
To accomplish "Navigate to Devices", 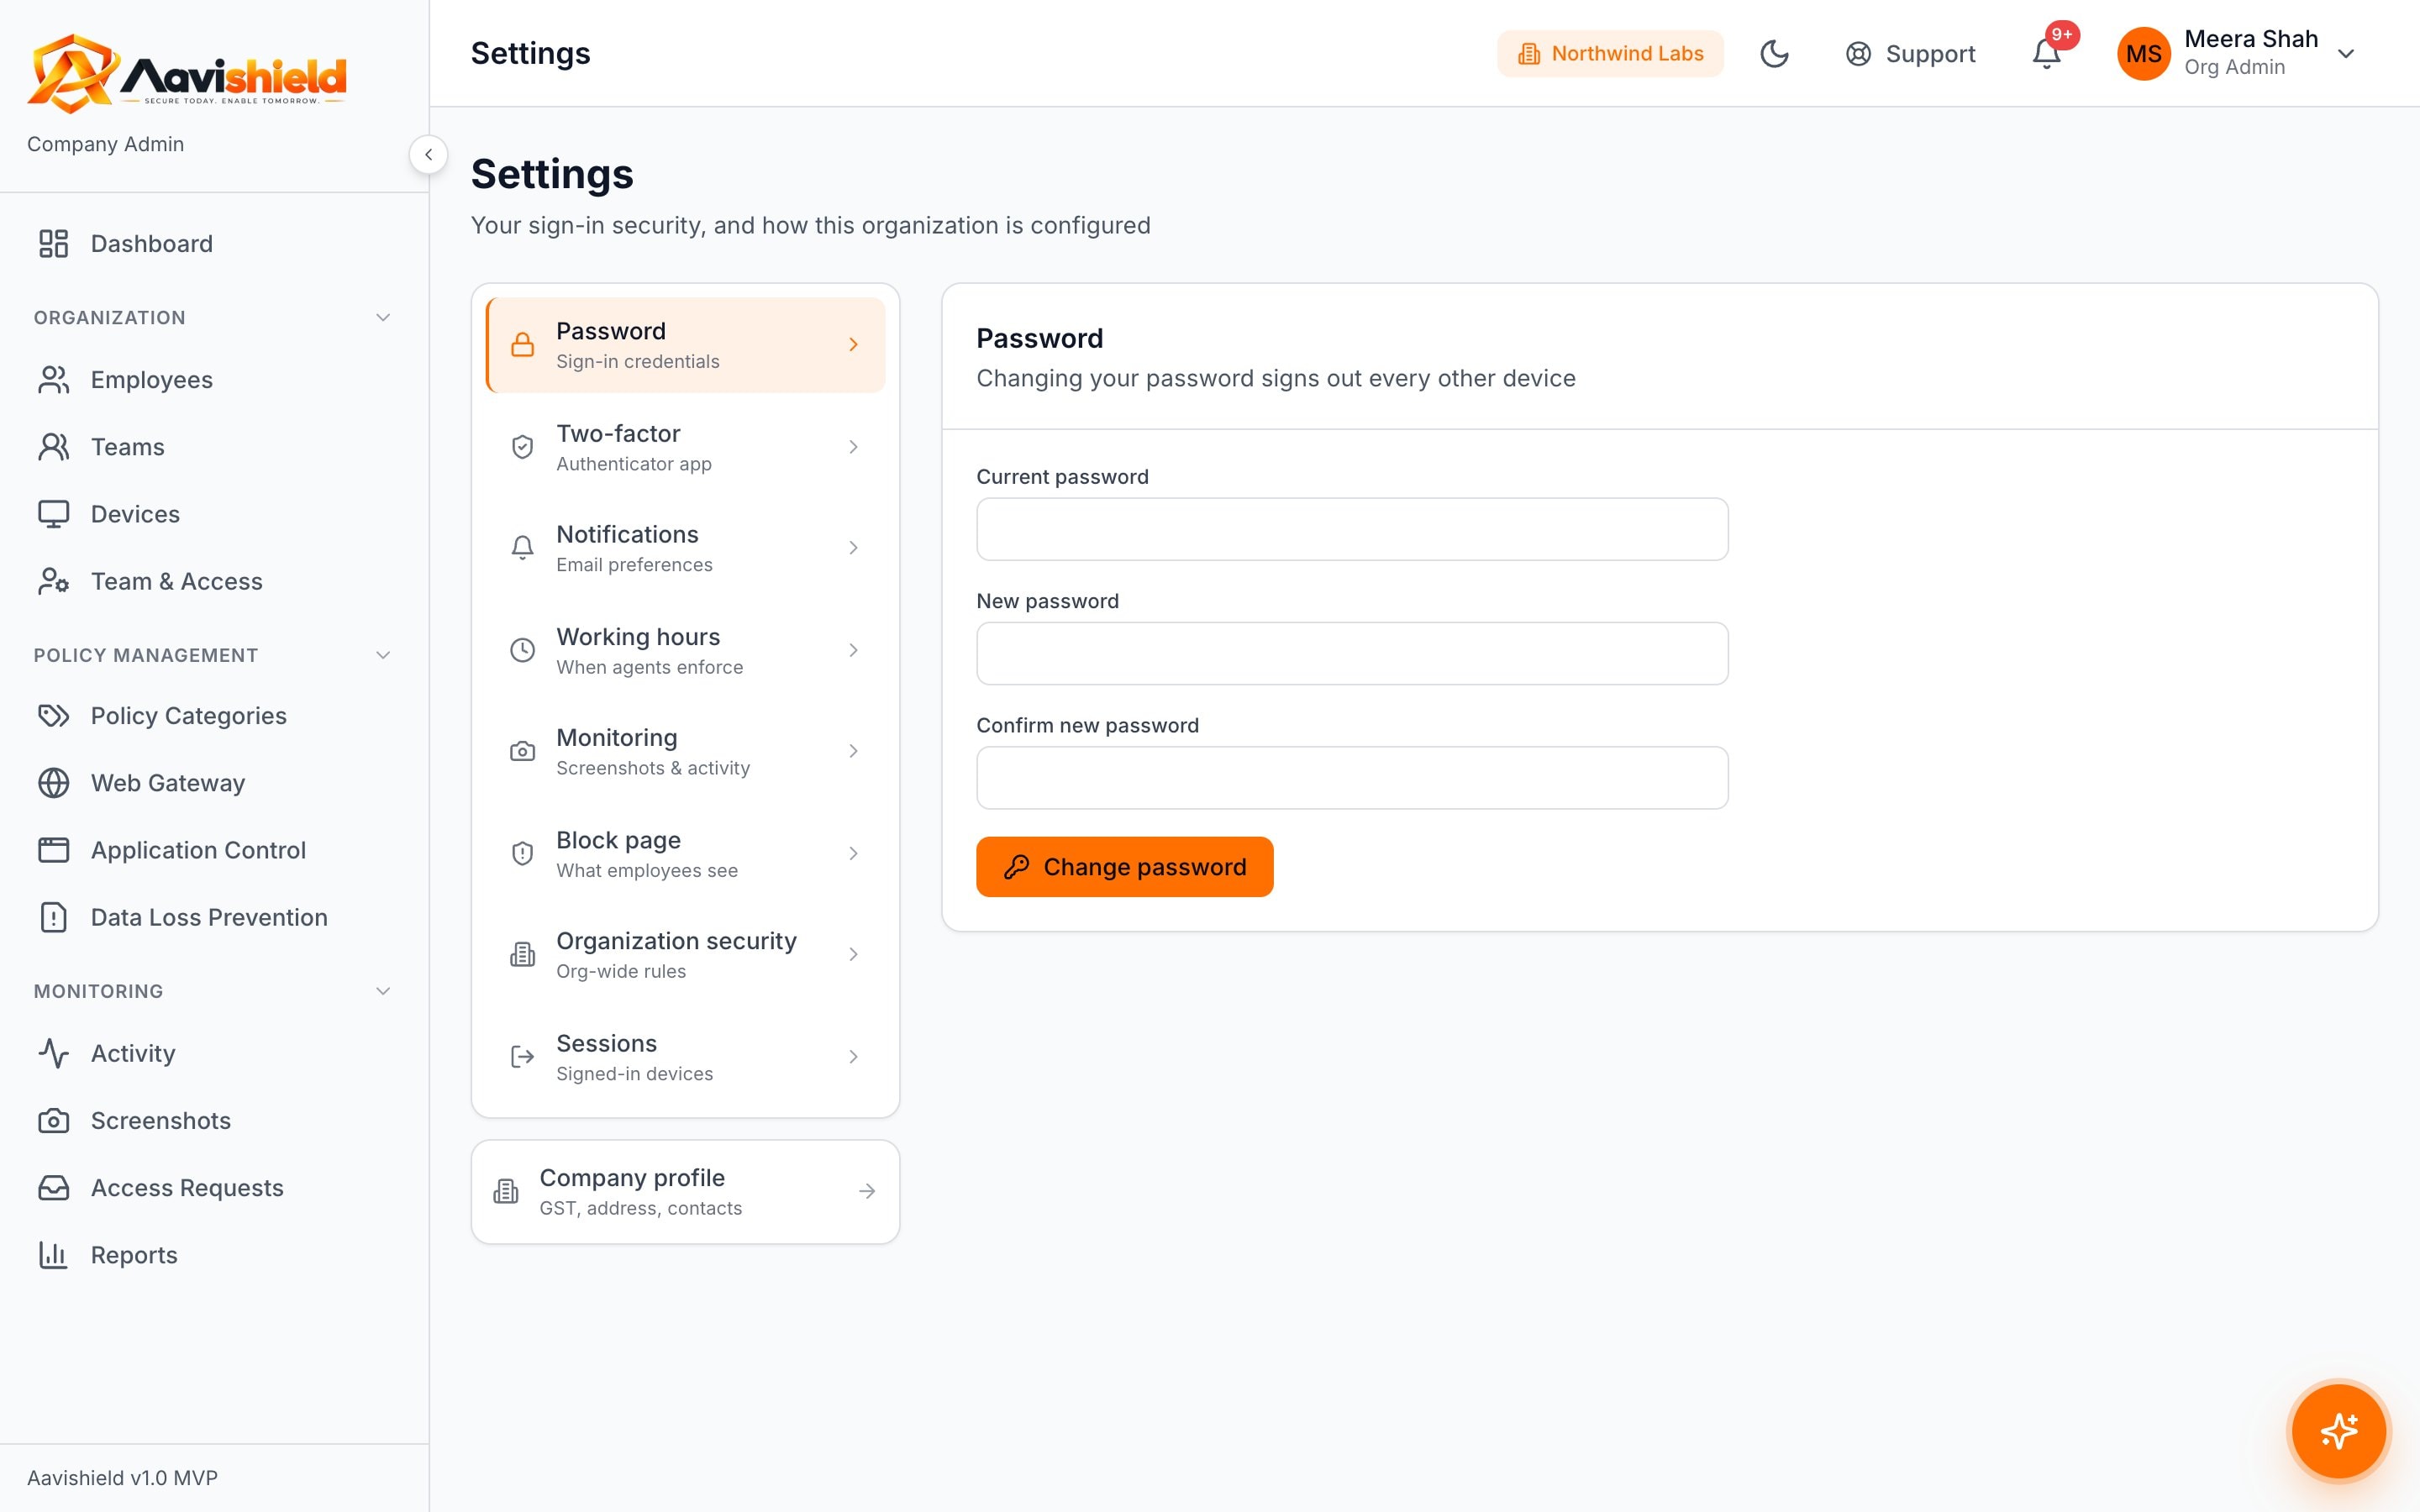I will point(214,514).
